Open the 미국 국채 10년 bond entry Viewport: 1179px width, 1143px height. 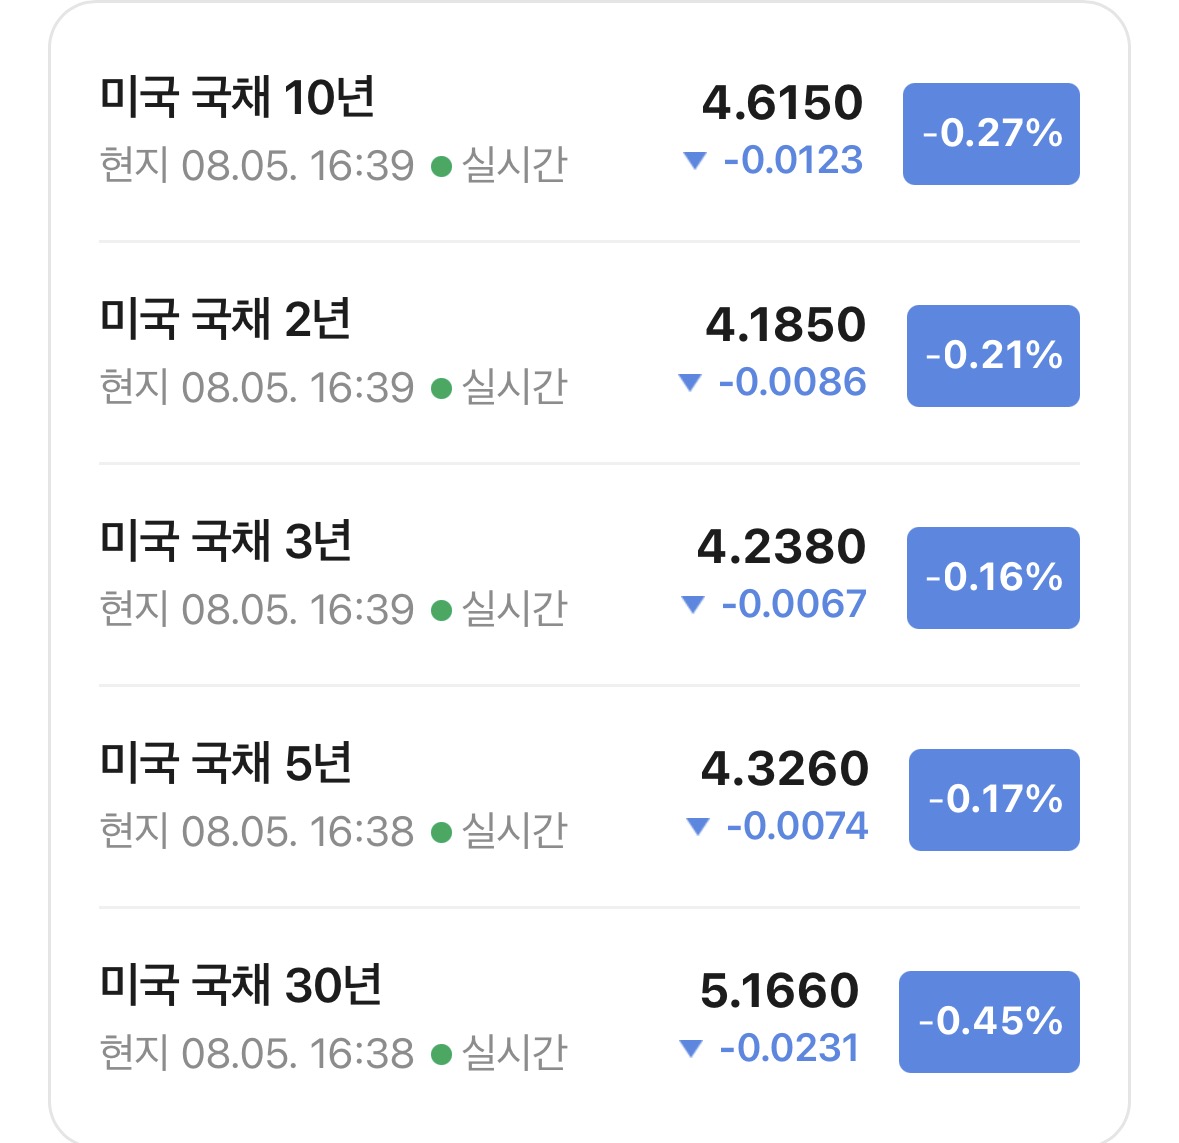(x=590, y=132)
